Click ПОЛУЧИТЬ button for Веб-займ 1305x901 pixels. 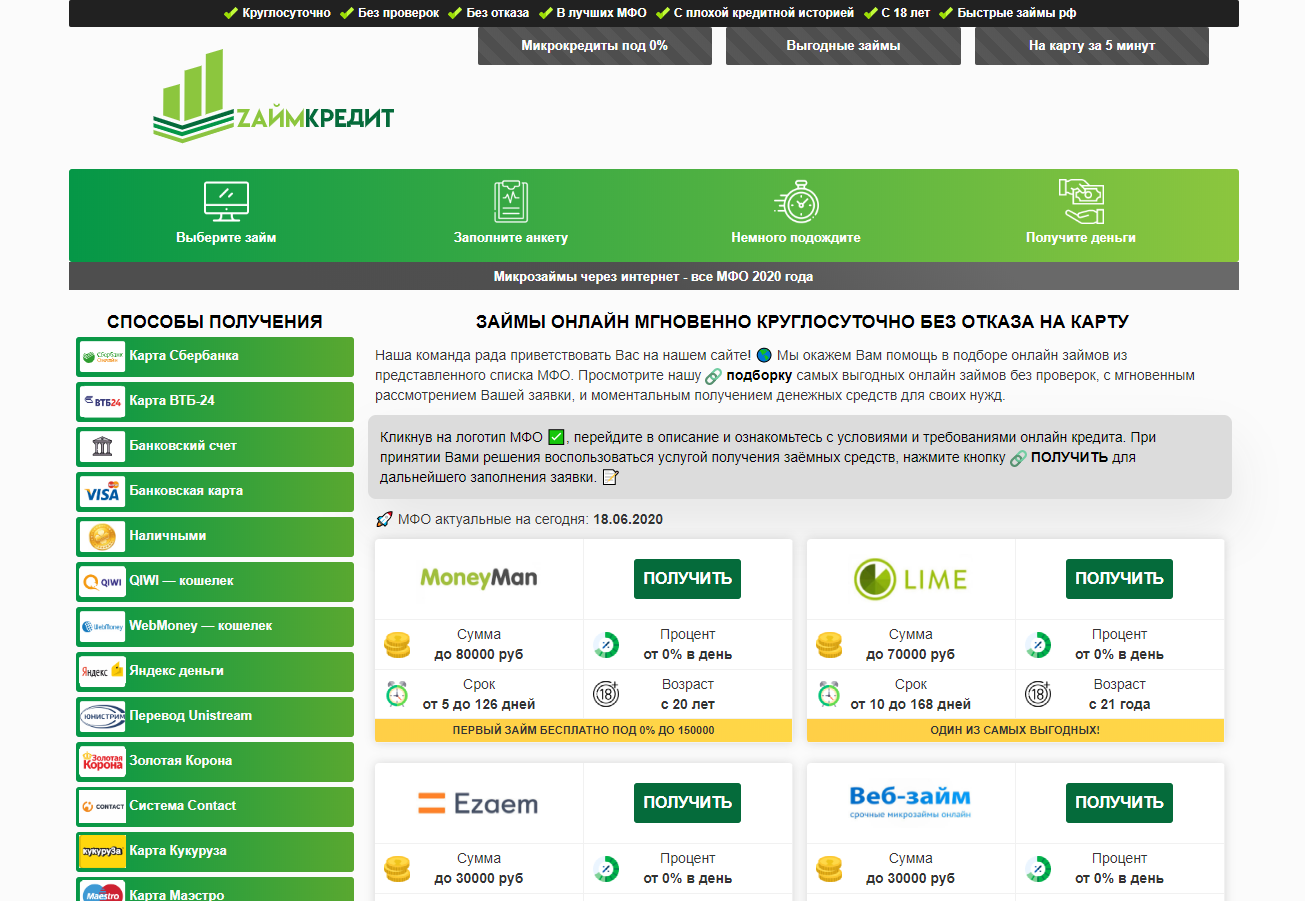1119,803
